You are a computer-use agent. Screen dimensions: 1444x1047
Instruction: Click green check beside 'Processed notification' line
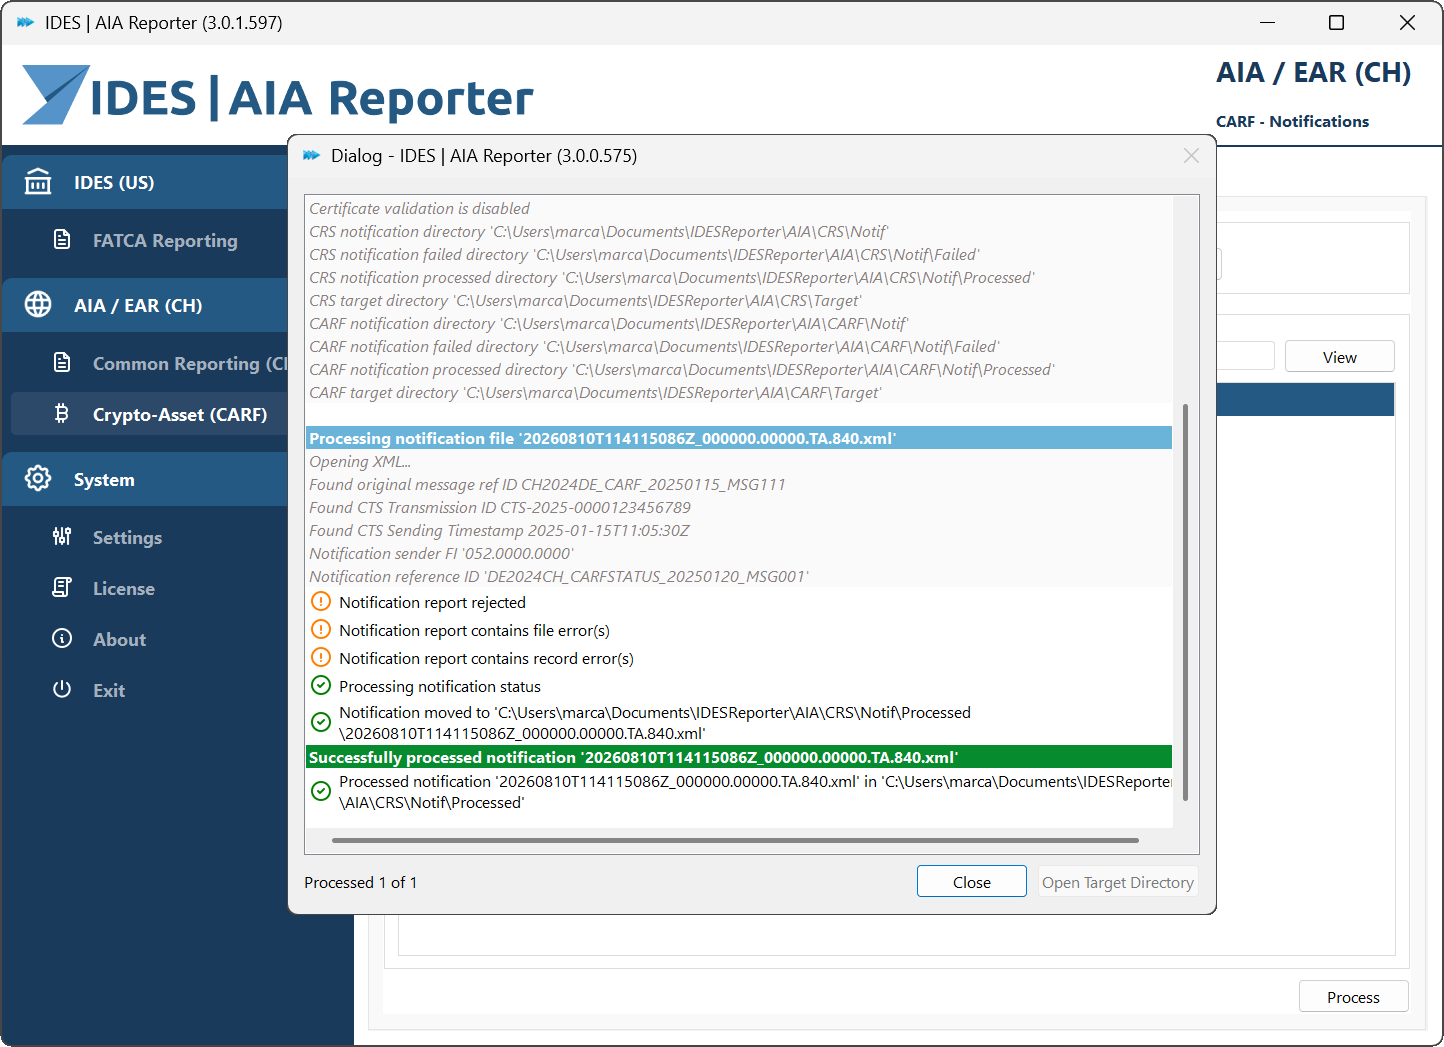(321, 791)
